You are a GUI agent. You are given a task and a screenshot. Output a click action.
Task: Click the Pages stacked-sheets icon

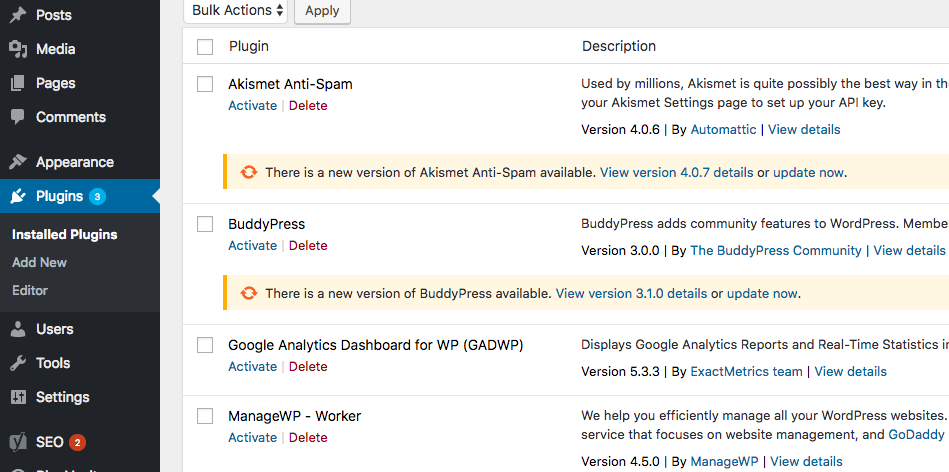pyautogui.click(x=18, y=83)
